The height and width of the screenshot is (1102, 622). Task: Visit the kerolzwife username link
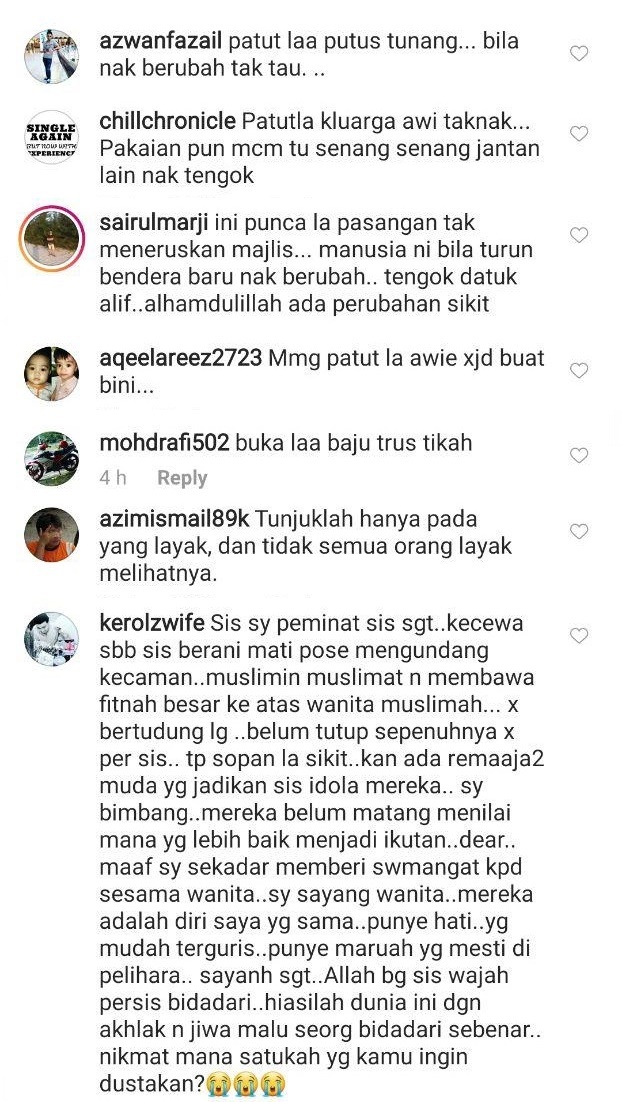click(x=152, y=623)
